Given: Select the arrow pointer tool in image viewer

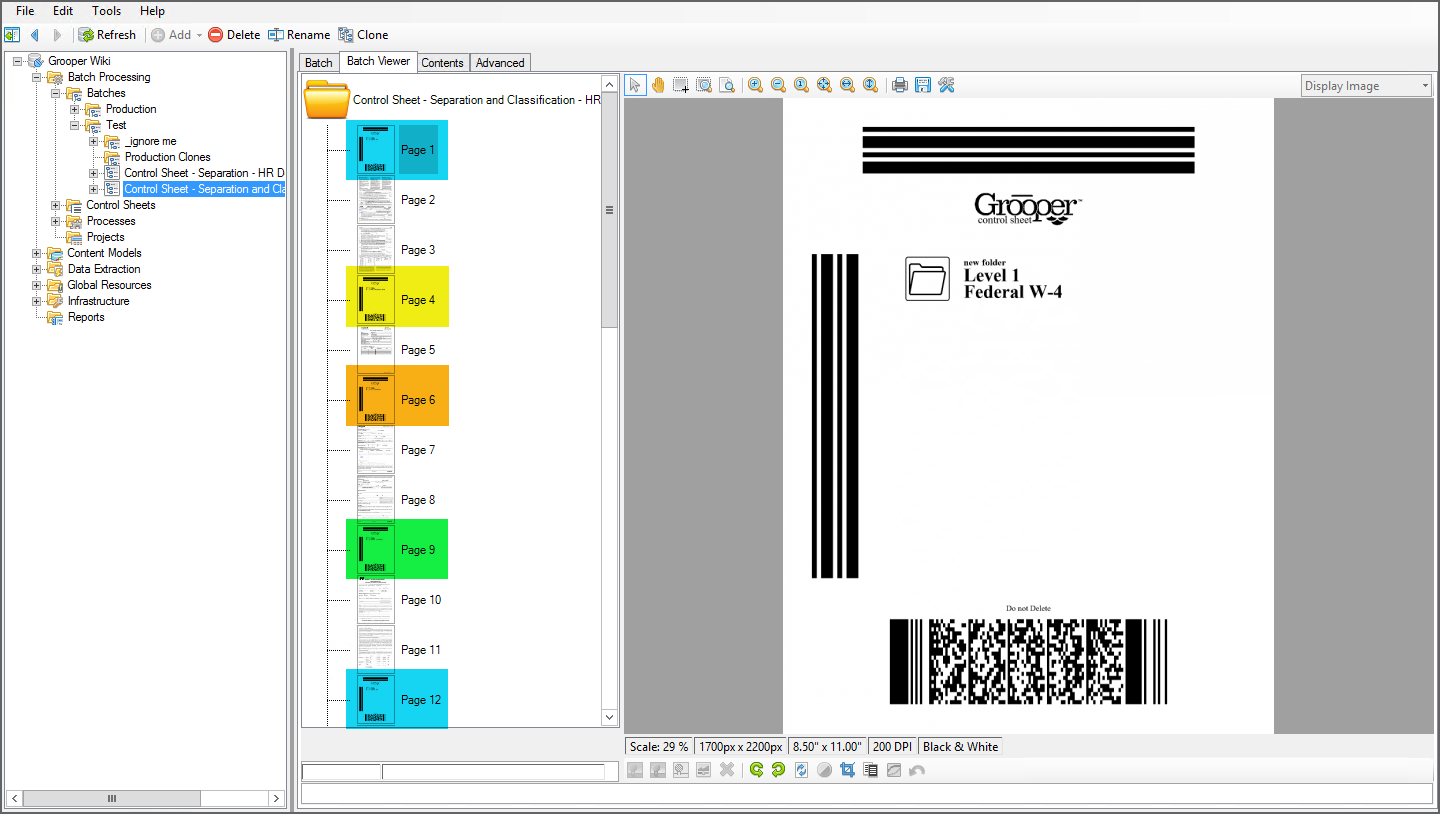Looking at the screenshot, I should tap(635, 85).
